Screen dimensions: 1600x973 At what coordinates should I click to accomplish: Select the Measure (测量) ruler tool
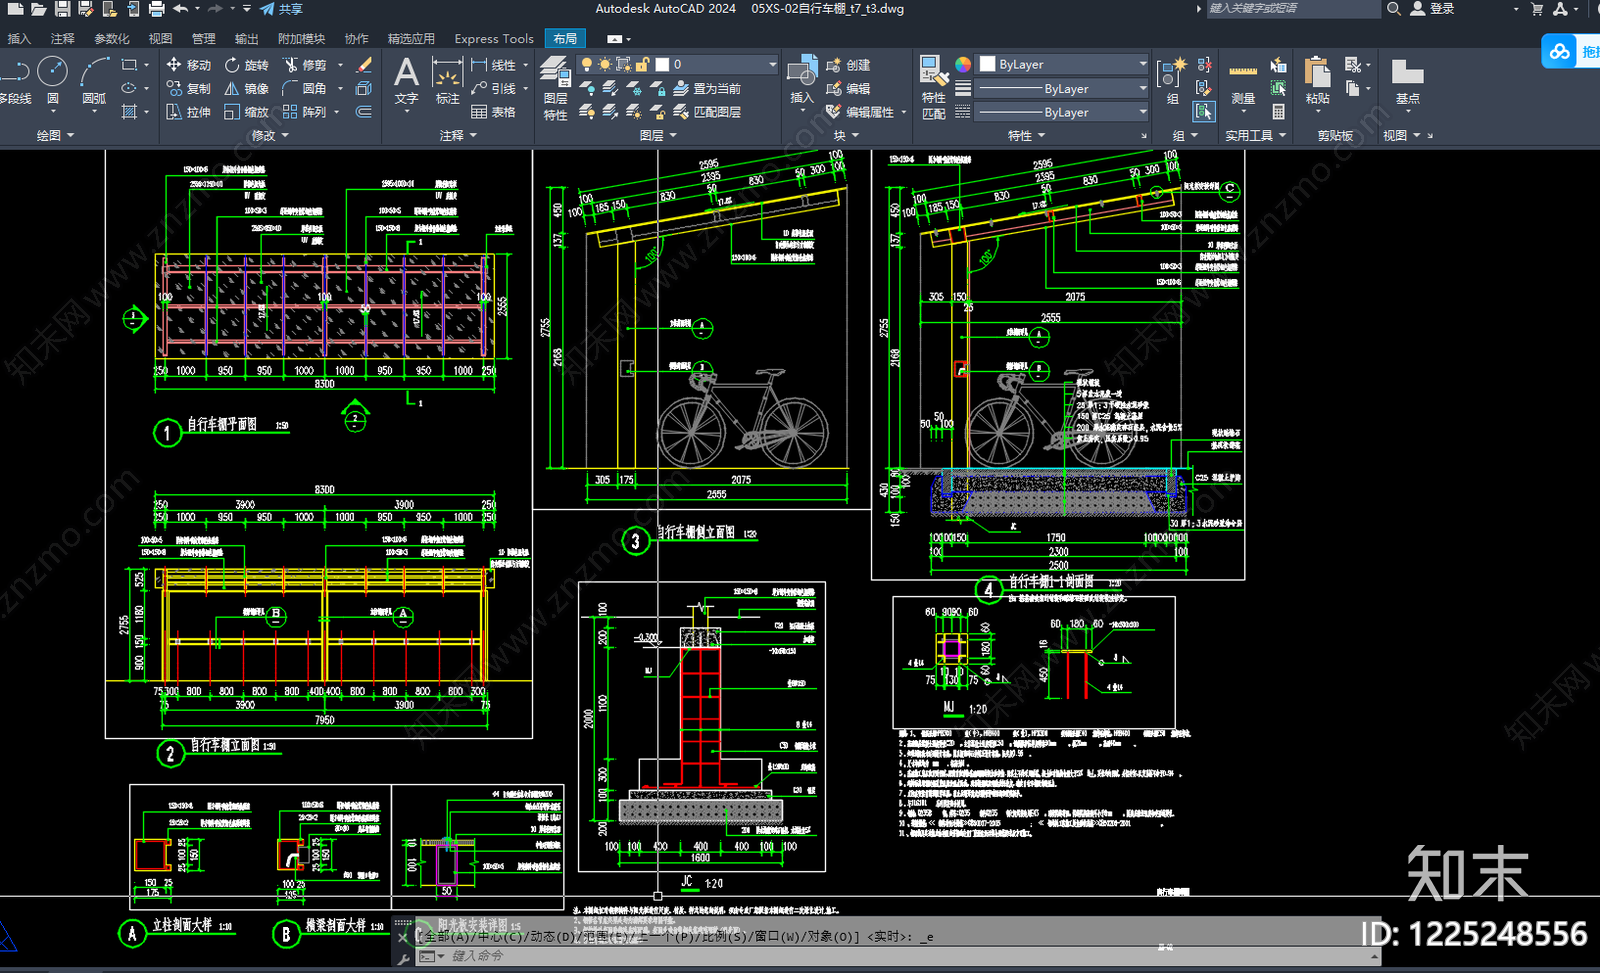(x=1242, y=80)
